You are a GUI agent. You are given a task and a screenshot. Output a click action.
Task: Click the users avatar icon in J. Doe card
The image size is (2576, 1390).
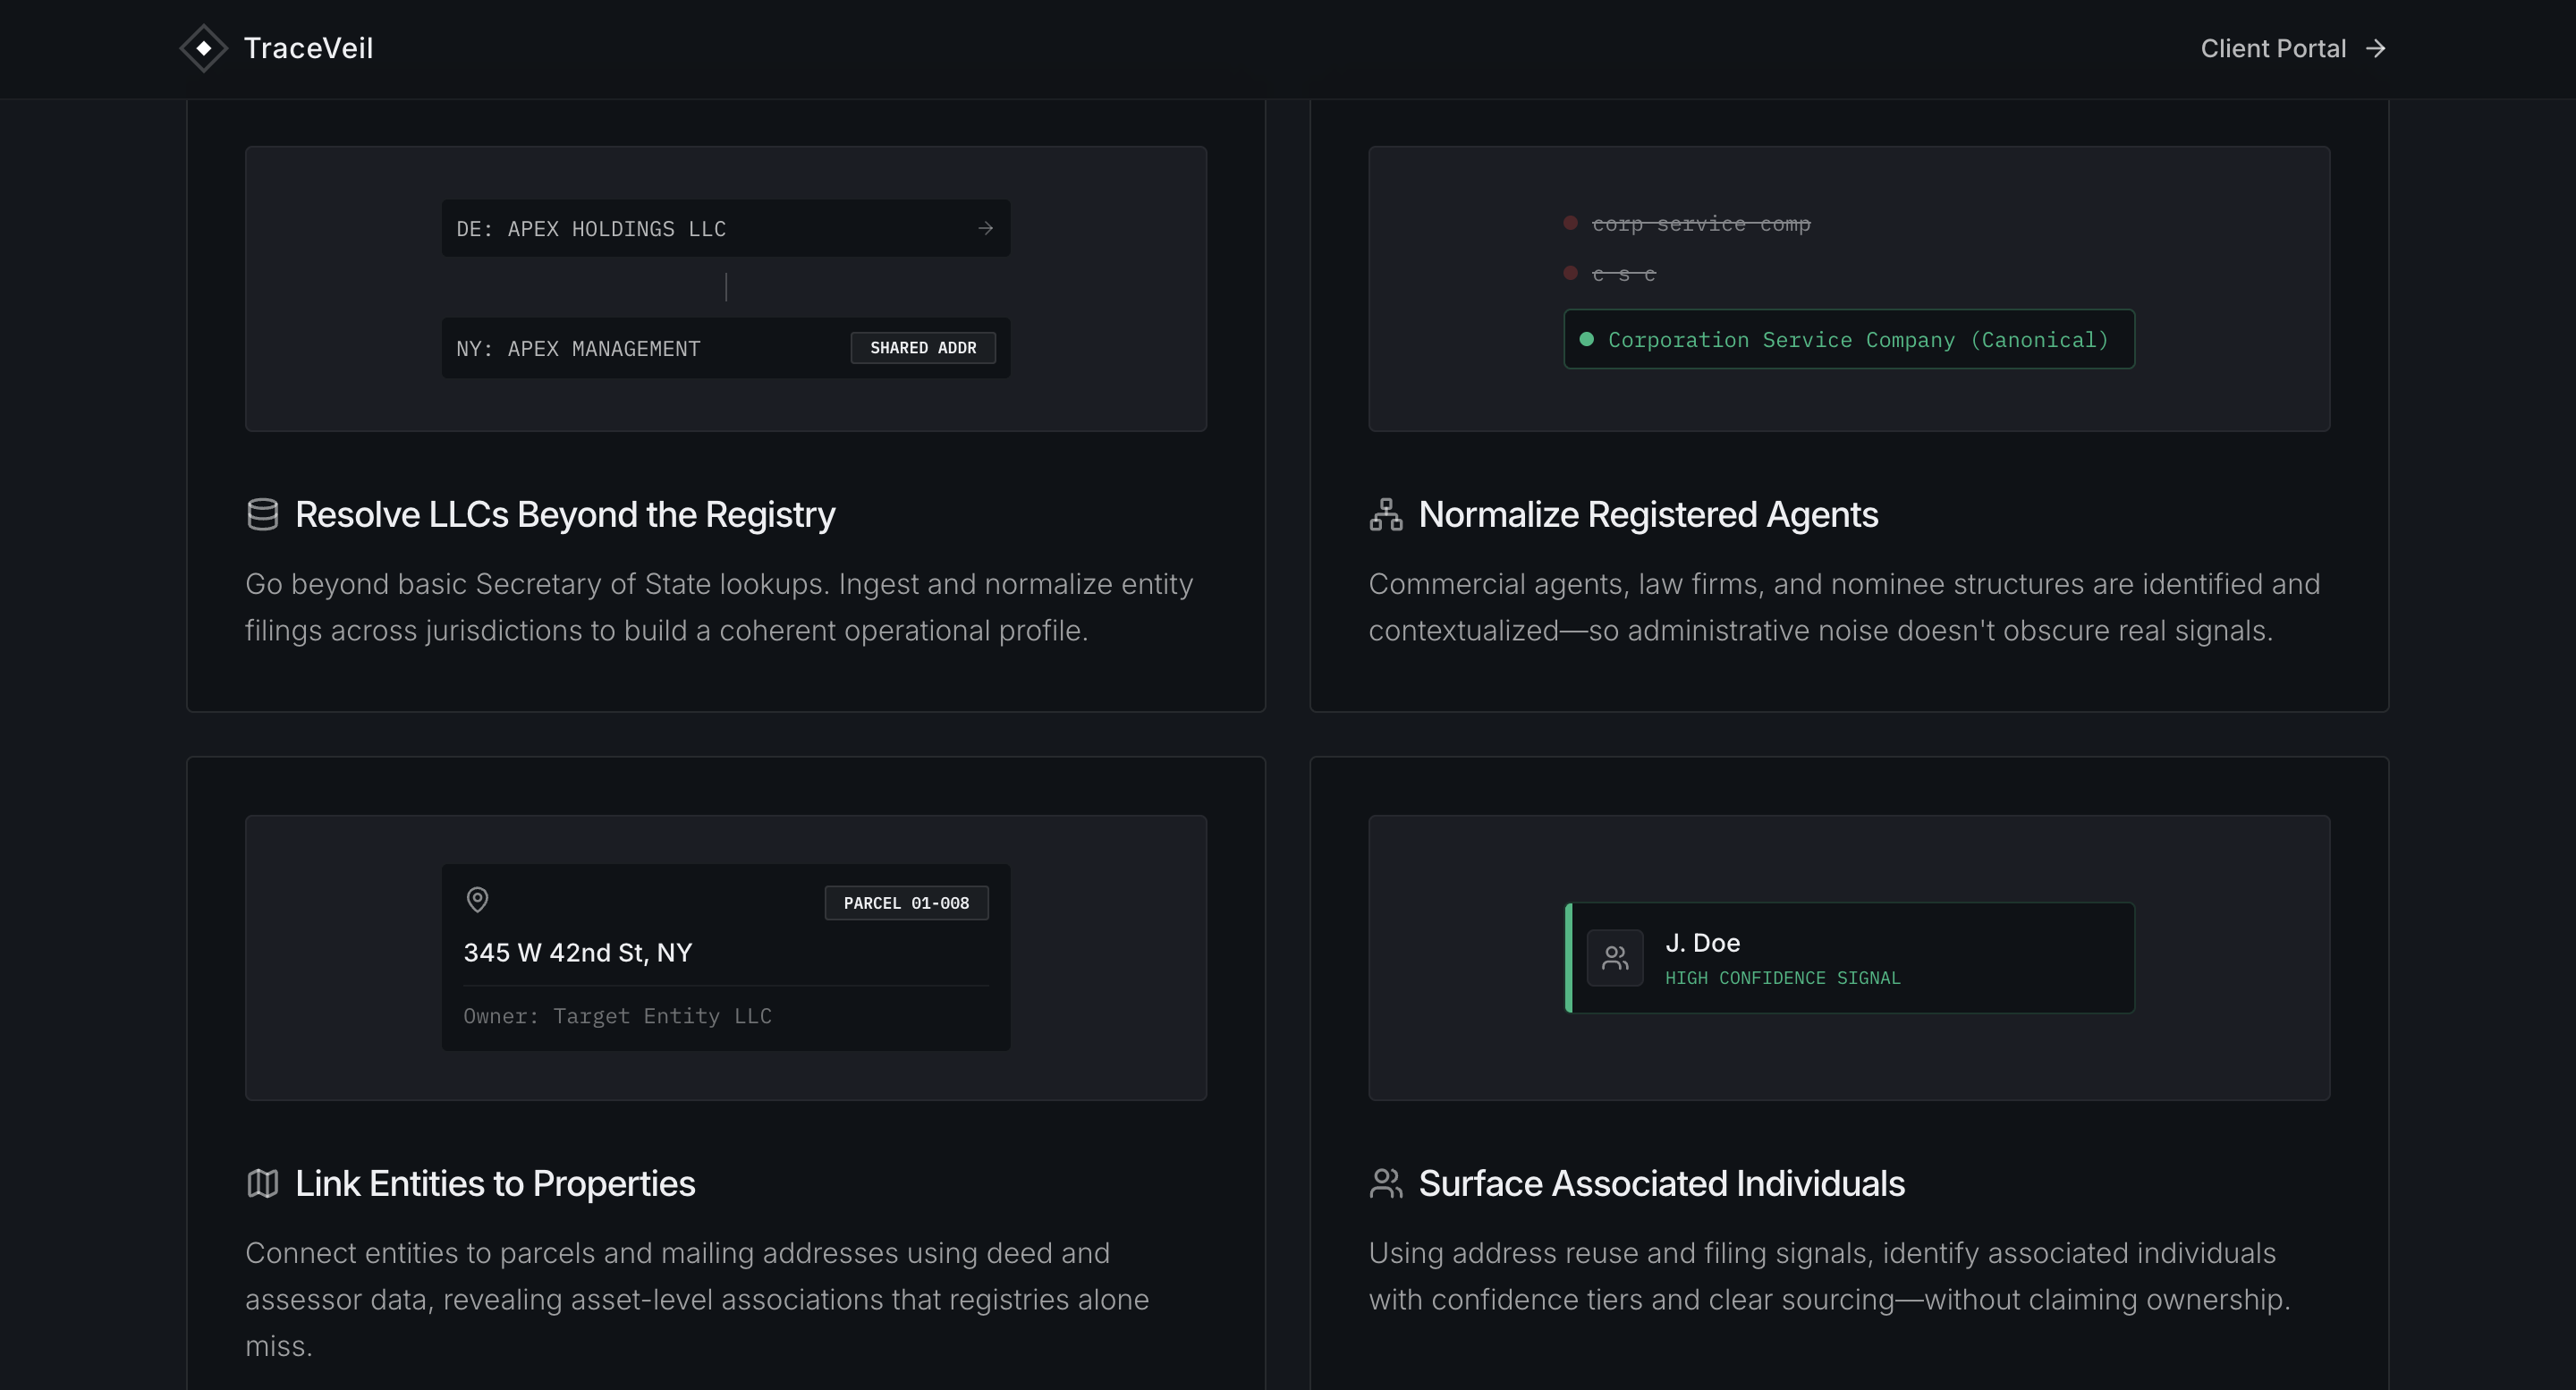1615,958
